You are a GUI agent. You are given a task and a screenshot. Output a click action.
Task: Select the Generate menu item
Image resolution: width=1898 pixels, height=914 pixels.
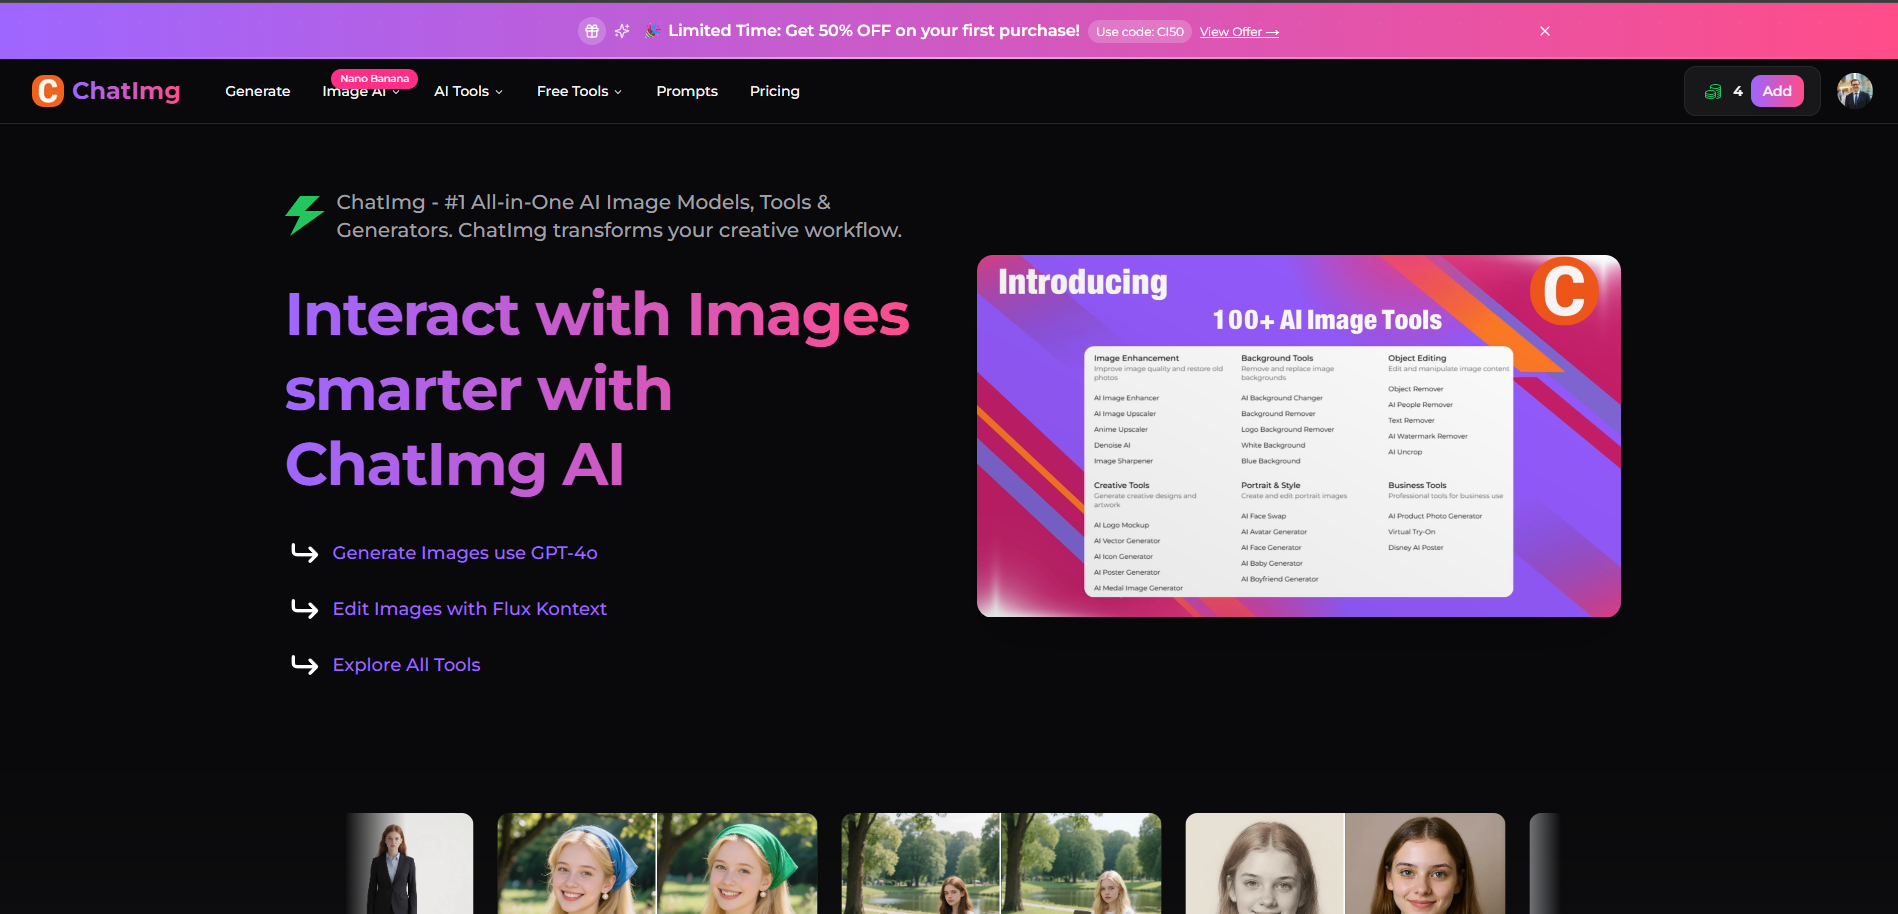(257, 91)
